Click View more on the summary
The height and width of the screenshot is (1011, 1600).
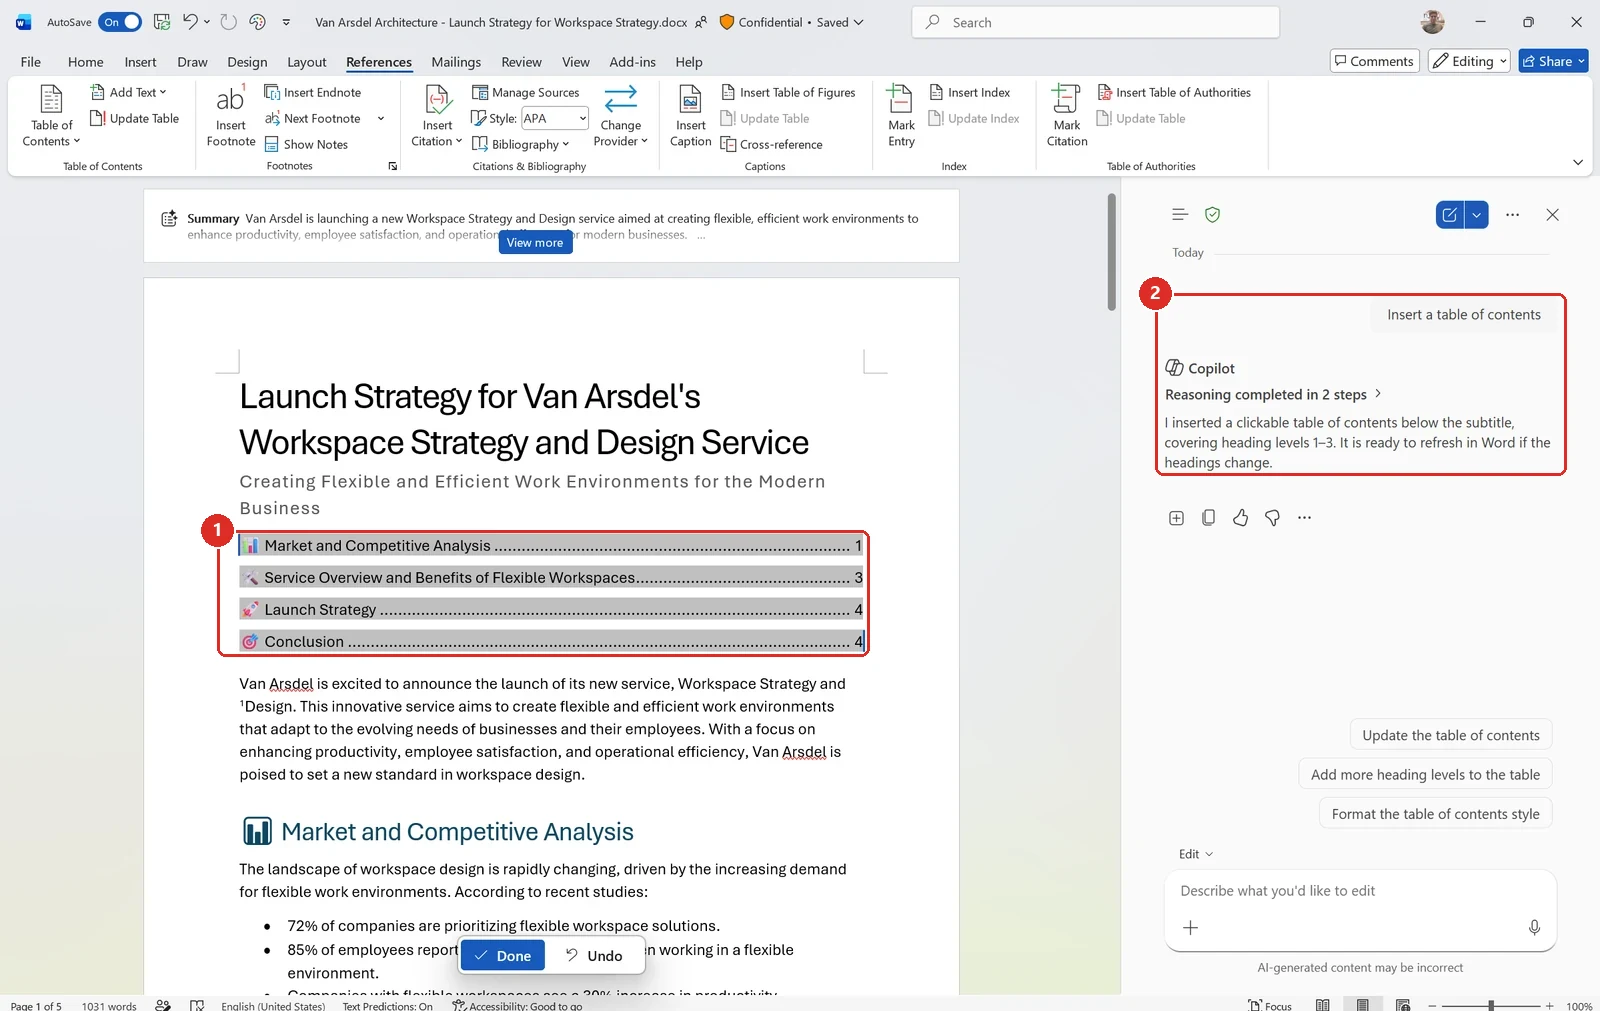[x=535, y=242]
